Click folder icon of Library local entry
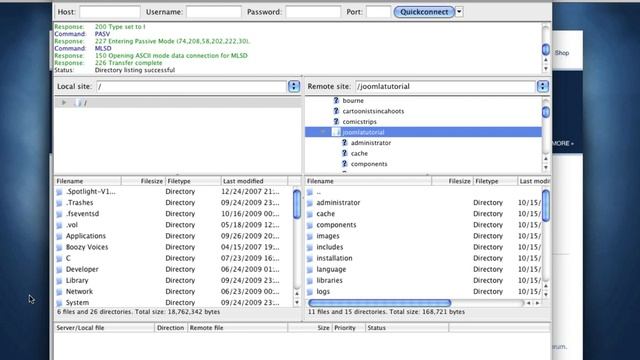The height and width of the screenshot is (360, 640). [x=60, y=281]
